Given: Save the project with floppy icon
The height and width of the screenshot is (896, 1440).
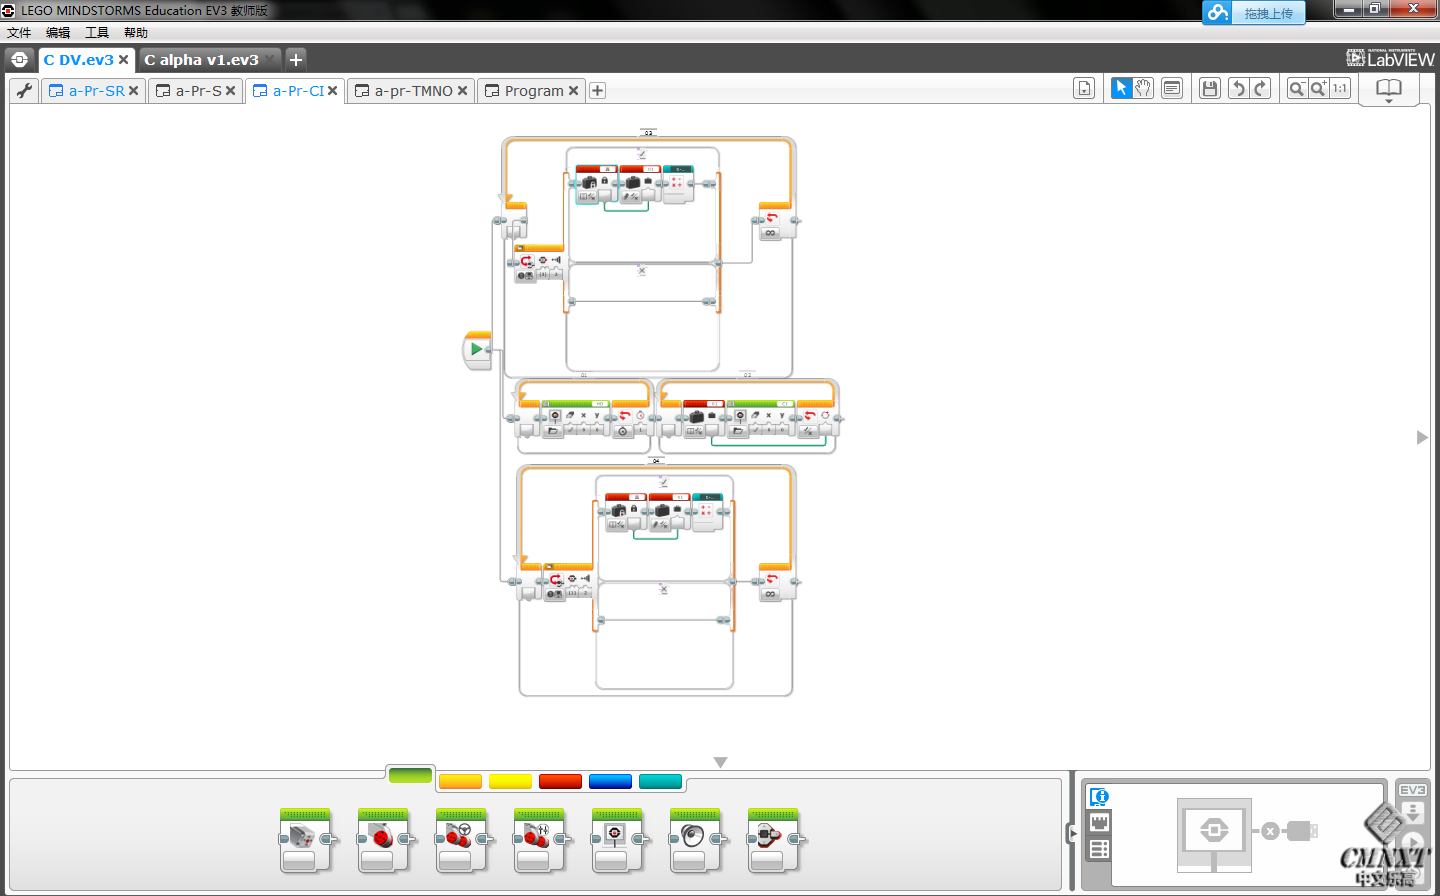Looking at the screenshot, I should 1210,88.
